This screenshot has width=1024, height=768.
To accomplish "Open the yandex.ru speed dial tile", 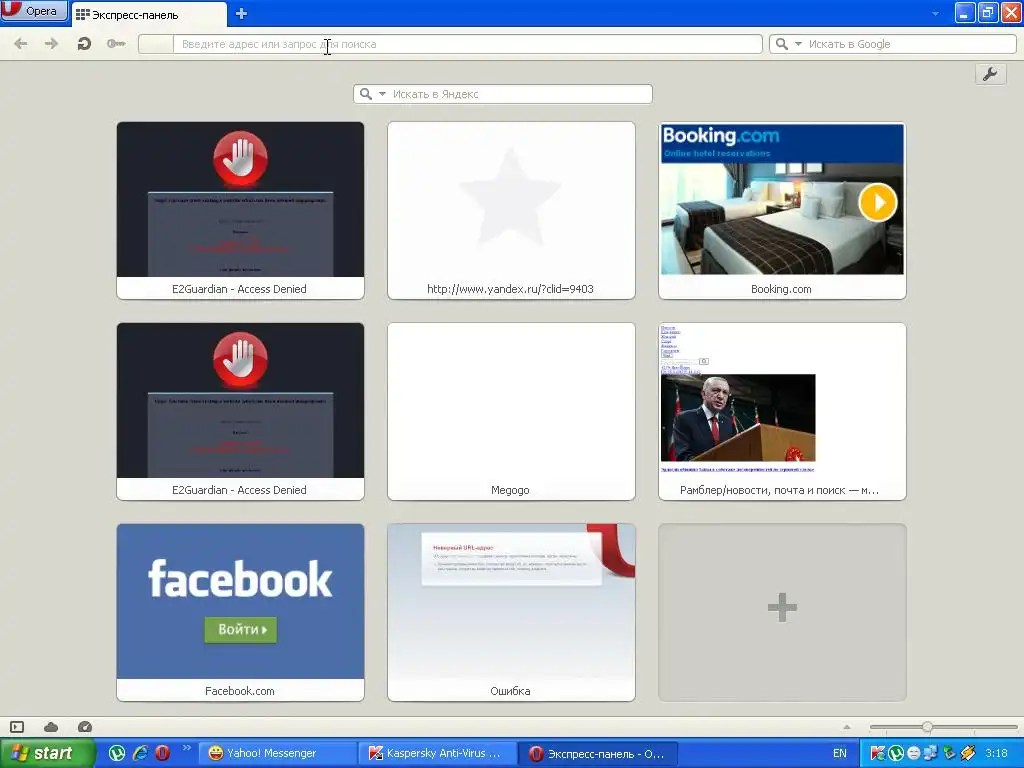I will click(511, 210).
